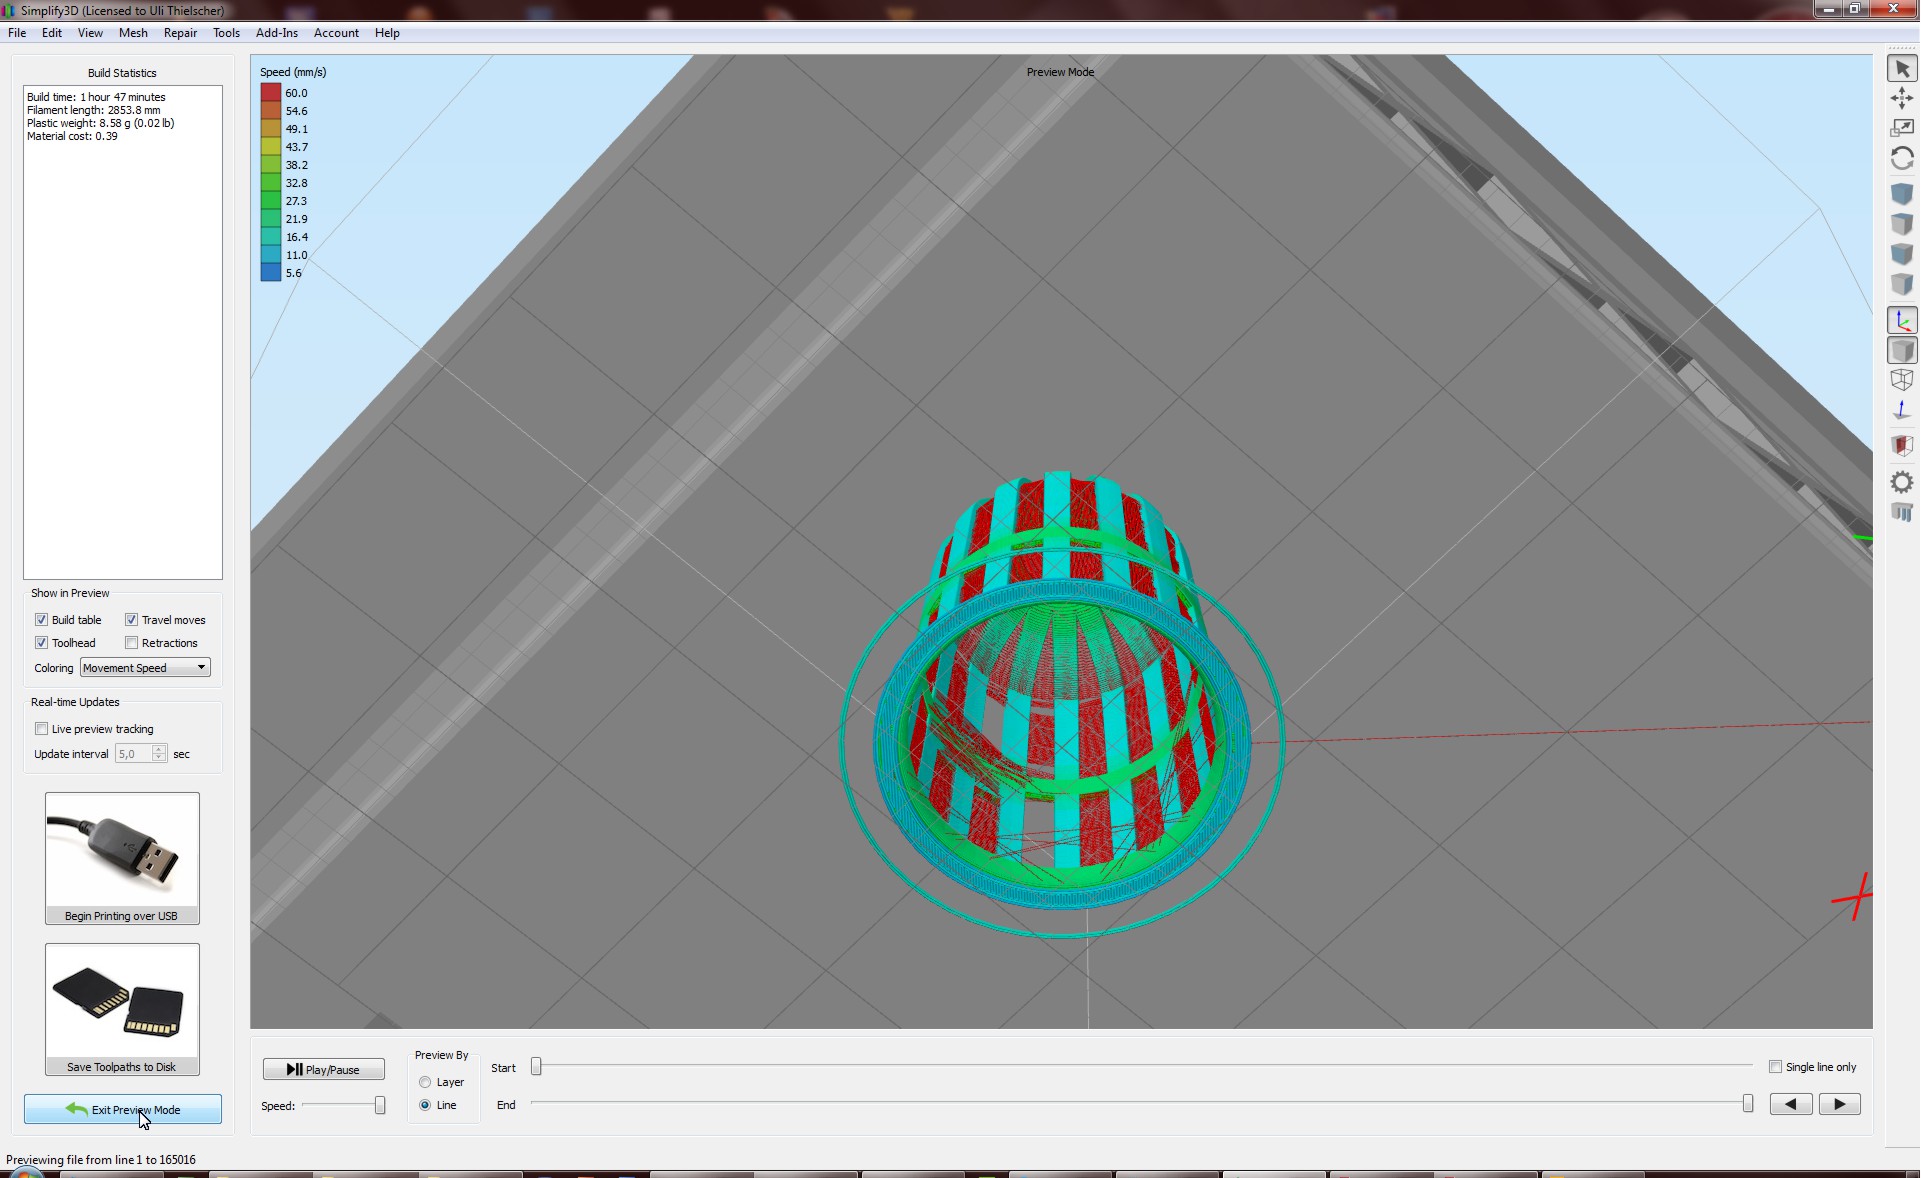Select the translate move tool icon
1921x1178 pixels.
click(x=1901, y=98)
